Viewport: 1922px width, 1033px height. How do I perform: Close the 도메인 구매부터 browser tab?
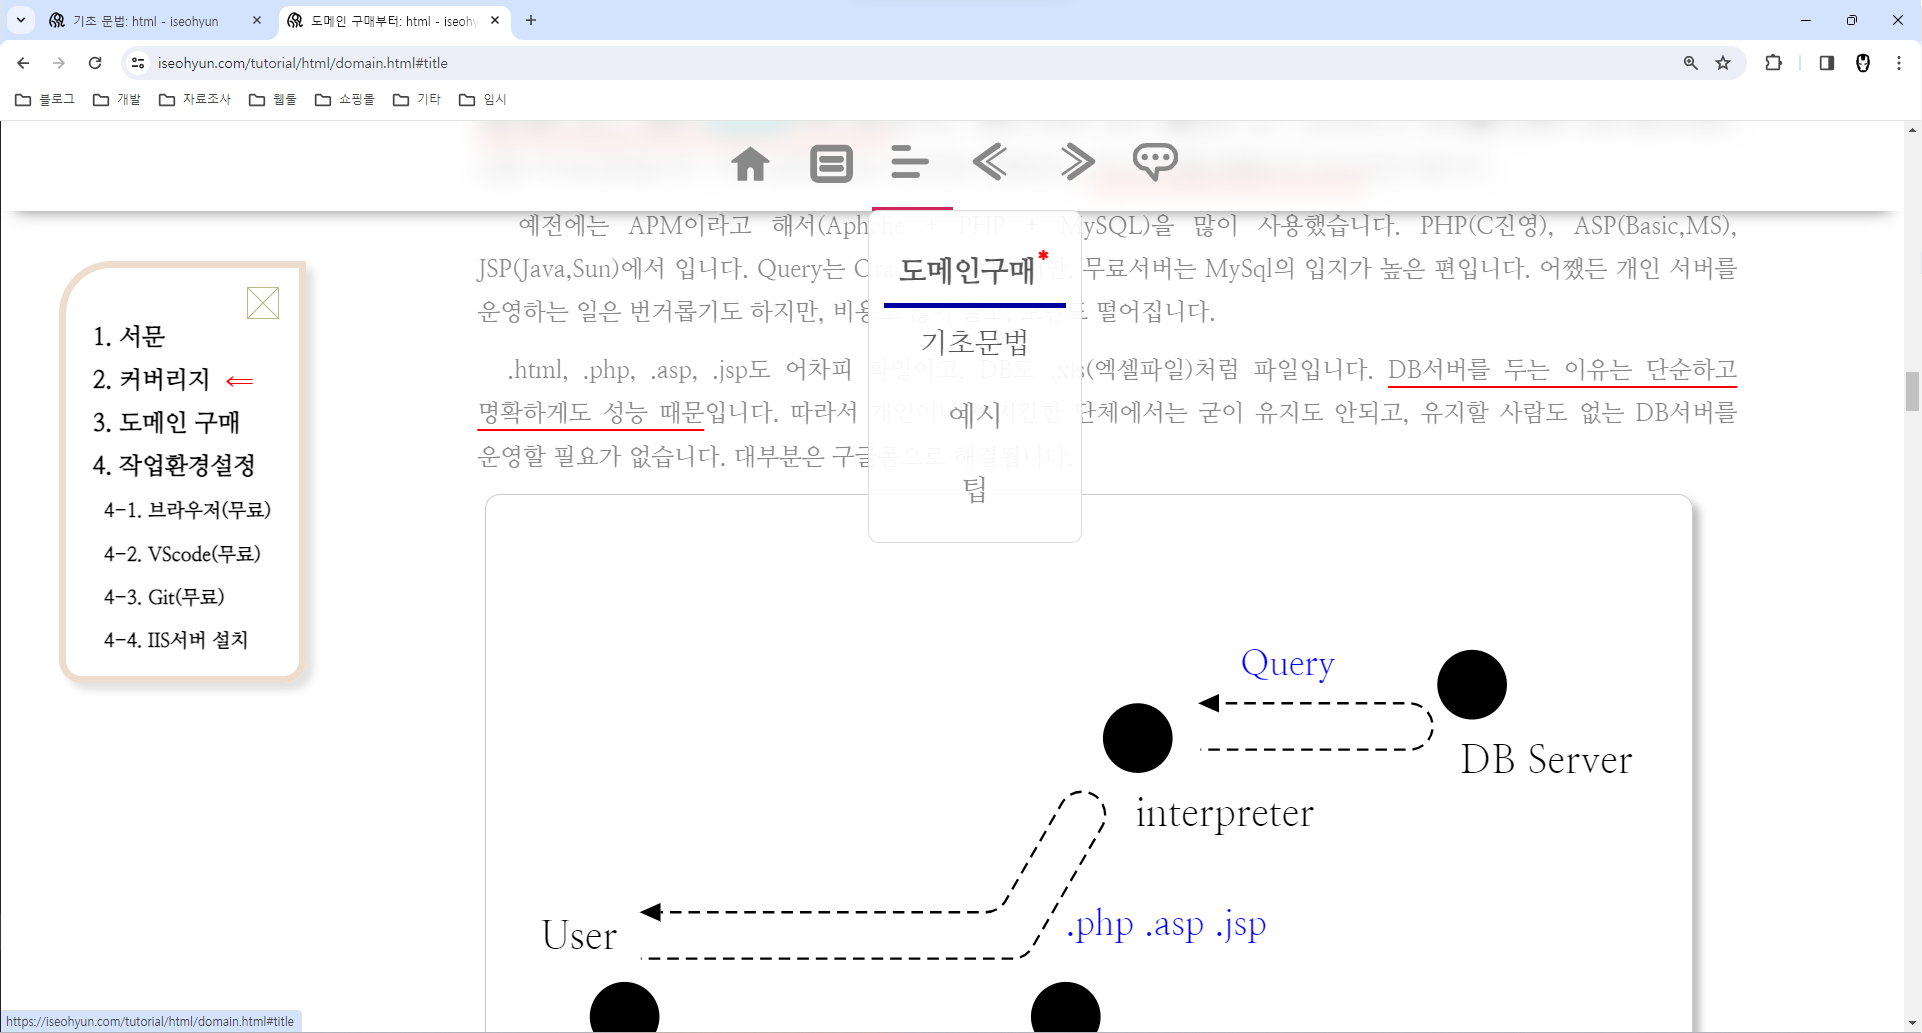click(x=495, y=20)
